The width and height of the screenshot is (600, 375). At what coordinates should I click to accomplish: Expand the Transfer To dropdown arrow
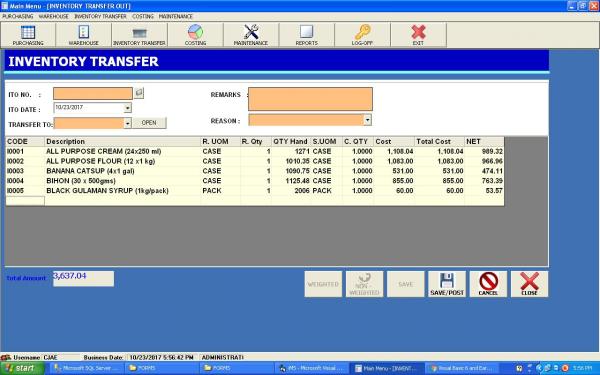128,123
